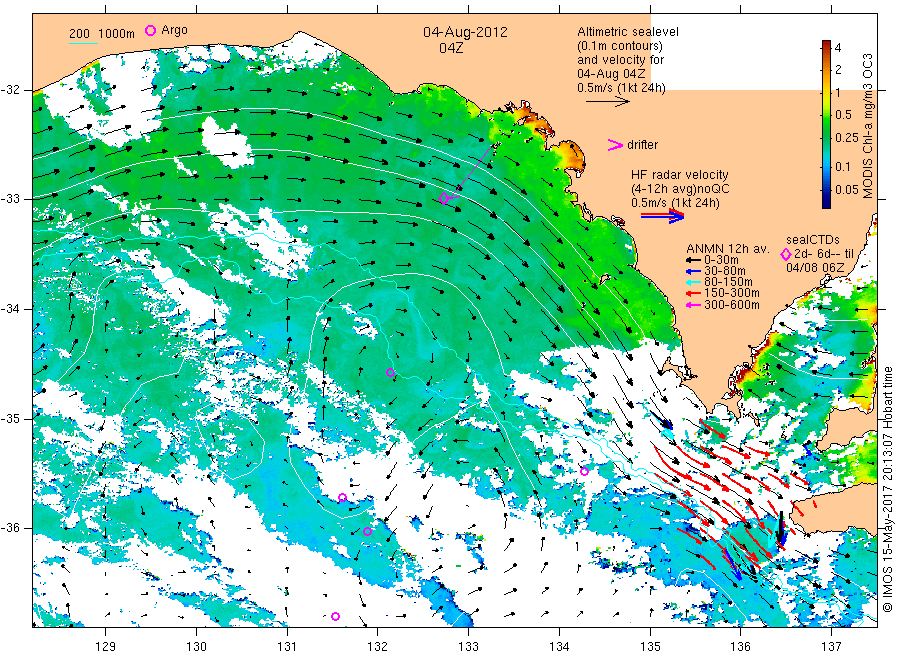
Task: Click the blue 30-80m ANMN arrow
Action: (x=694, y=271)
